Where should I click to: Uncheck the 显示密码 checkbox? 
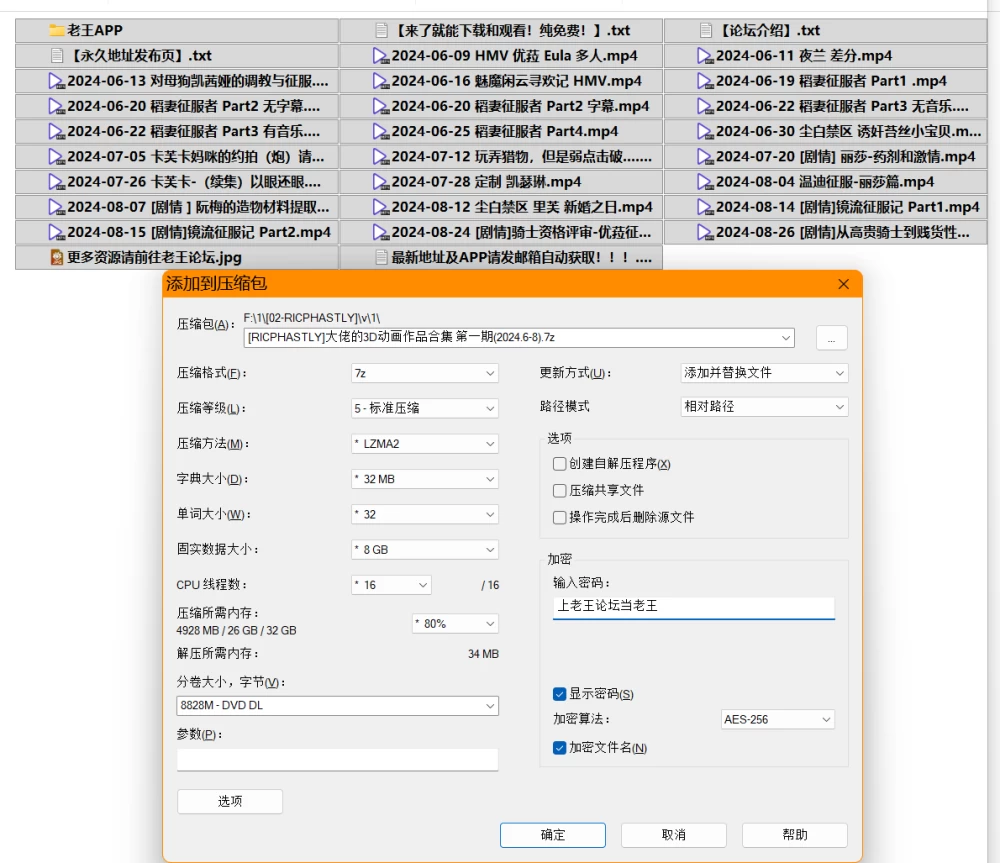559,694
